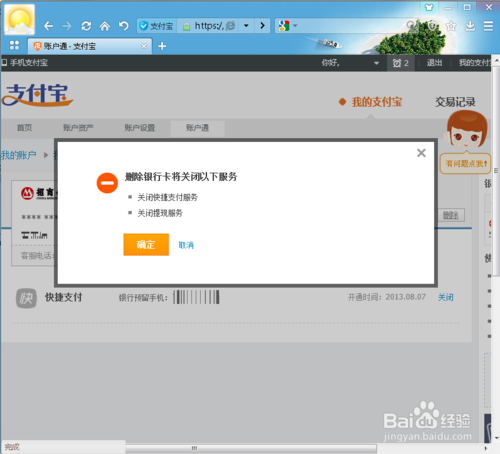Open the browser hamburger menu
Viewport: 500px width, 454px height.
(488, 26)
